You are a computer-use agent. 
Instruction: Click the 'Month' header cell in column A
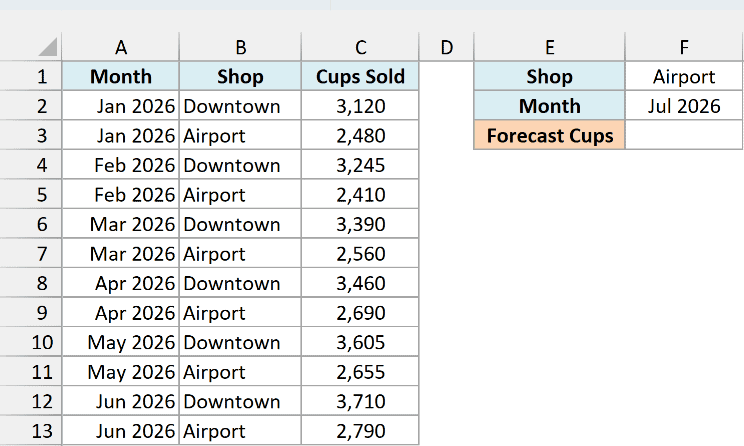(121, 76)
